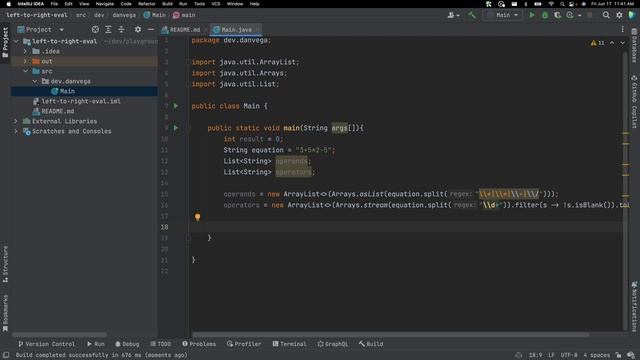This screenshot has height=360, width=640.
Task: Click the LF line separator in status bar
Action: 551,355
